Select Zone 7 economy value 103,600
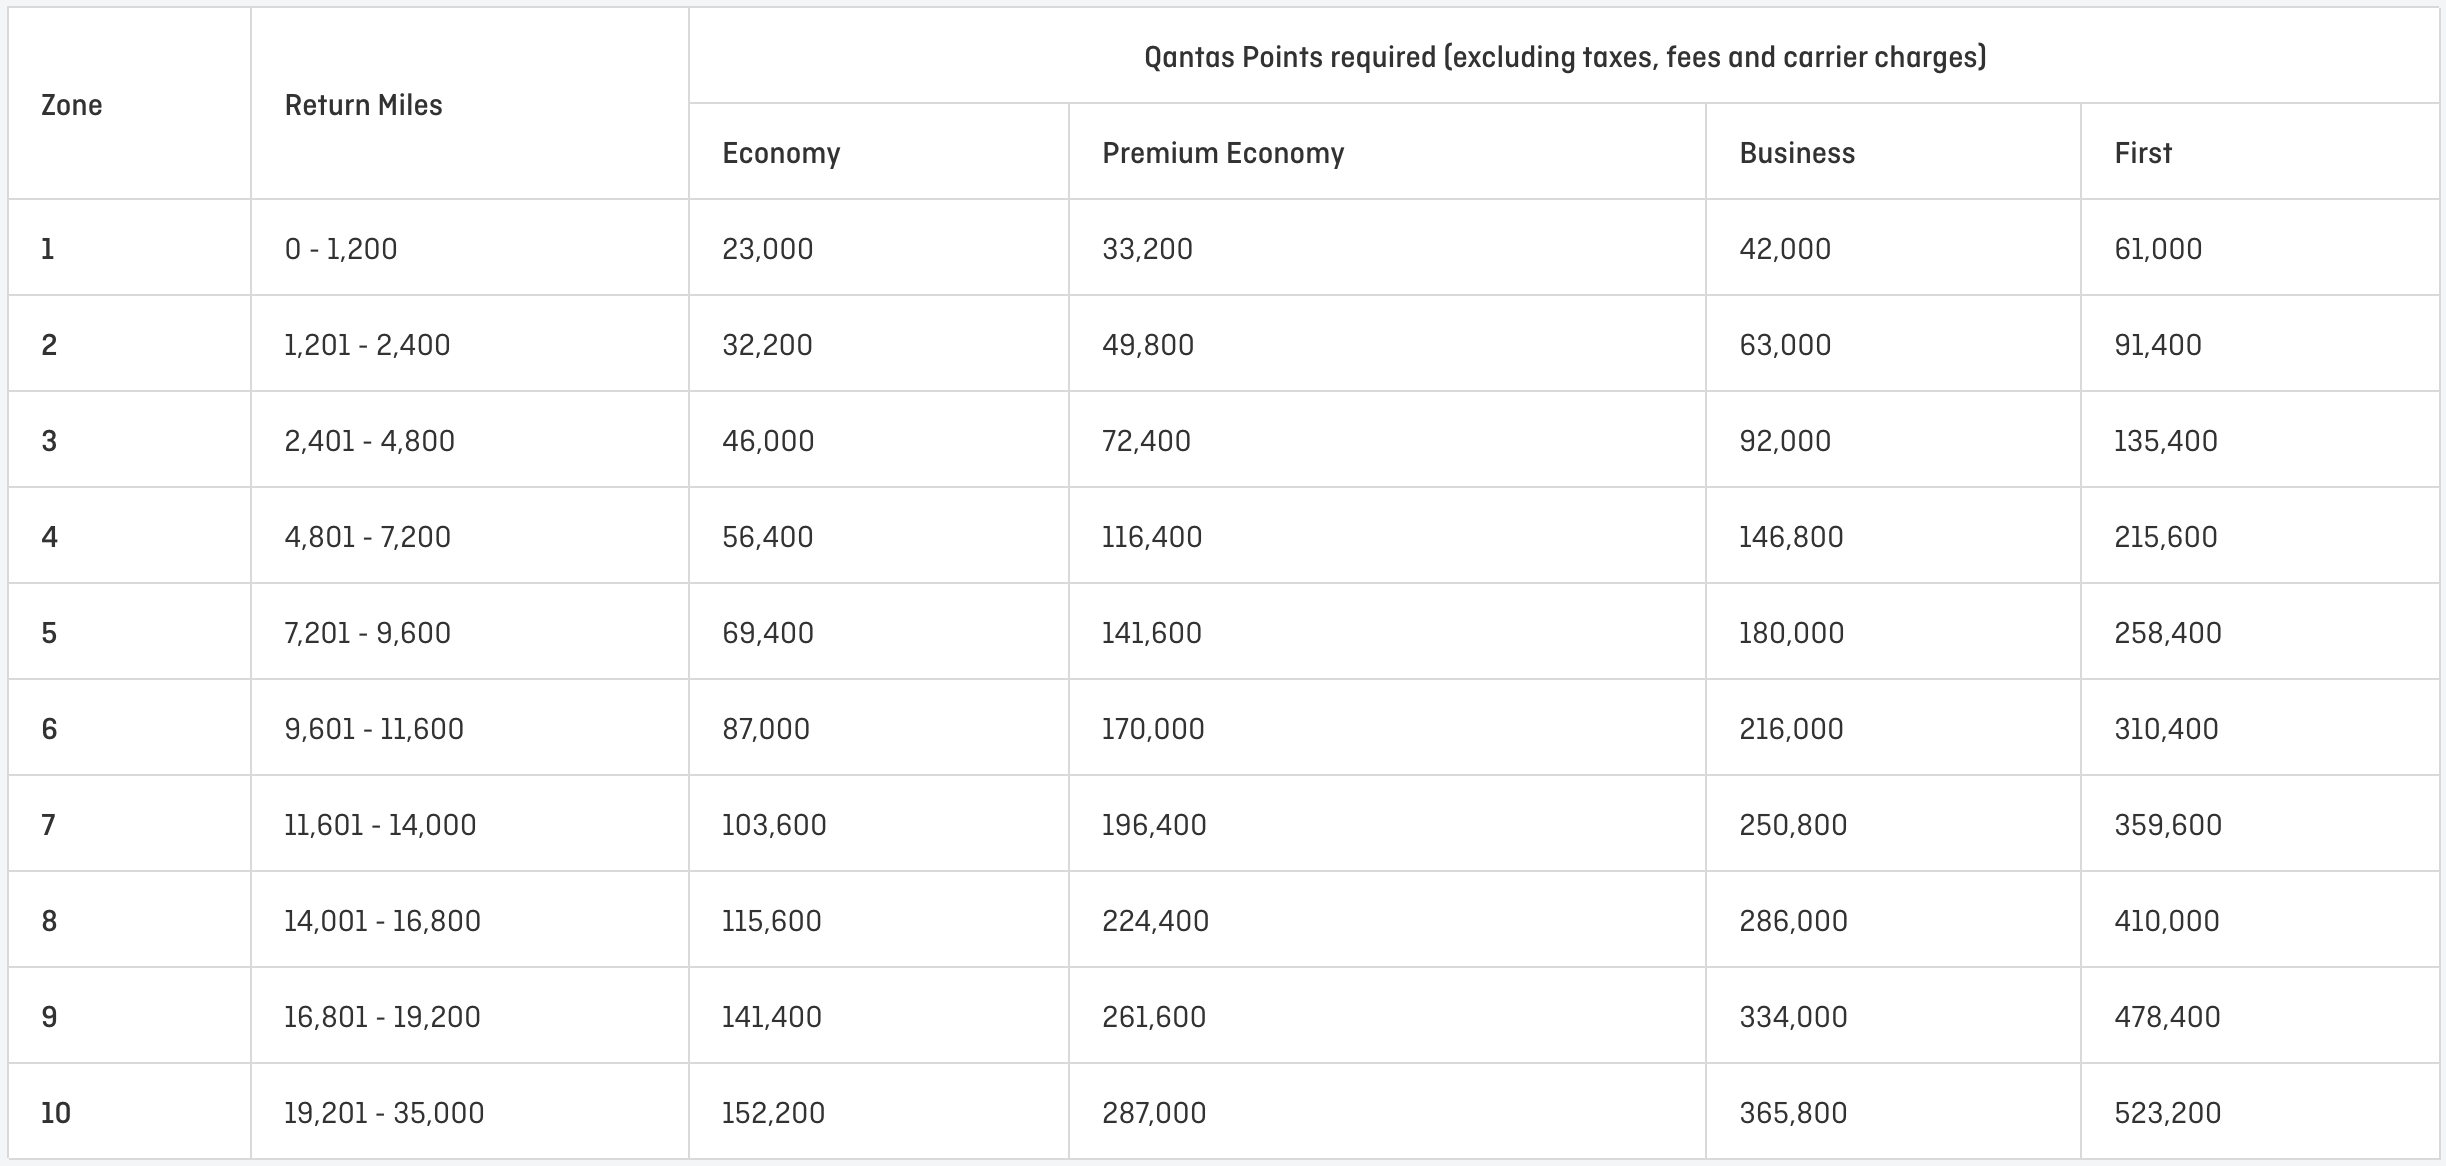Image resolution: width=2446 pixels, height=1166 pixels. point(774,825)
